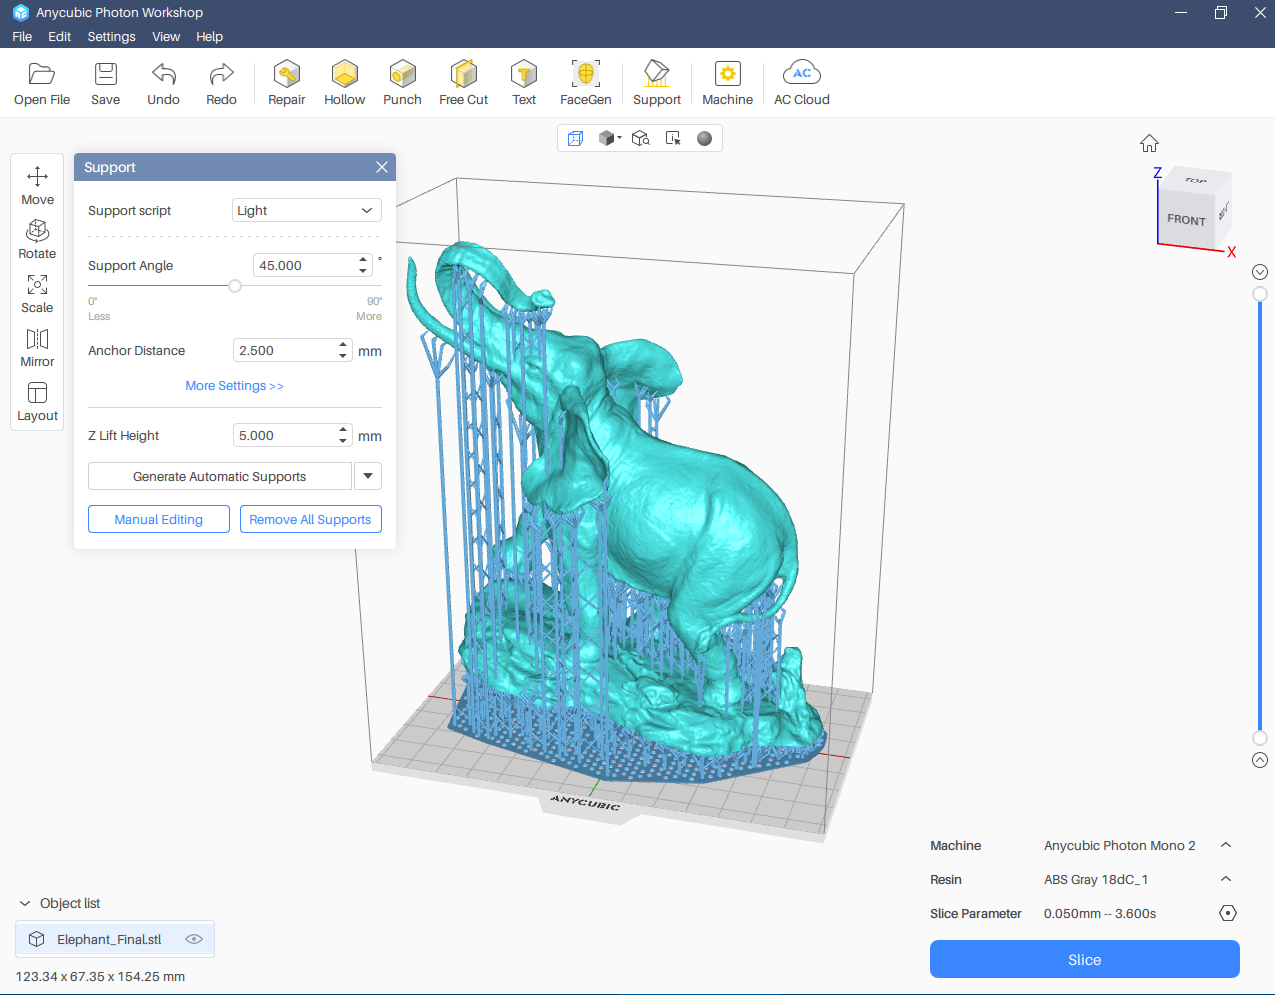
Task: Click the 0.050mm -- 3.600s slice parameter
Action: coord(1100,913)
